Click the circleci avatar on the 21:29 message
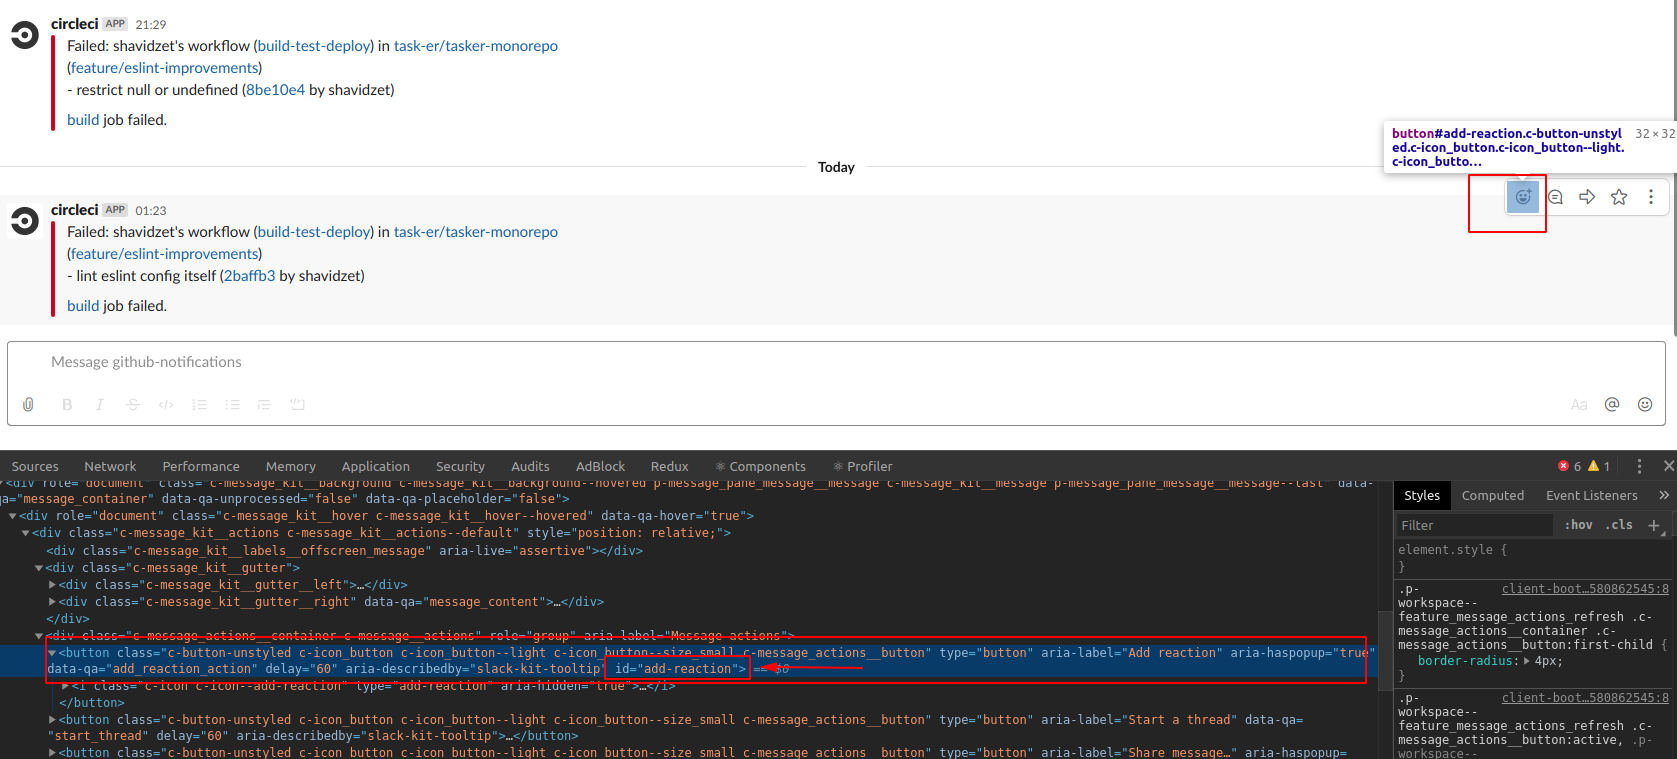The height and width of the screenshot is (759, 1677). tap(24, 36)
